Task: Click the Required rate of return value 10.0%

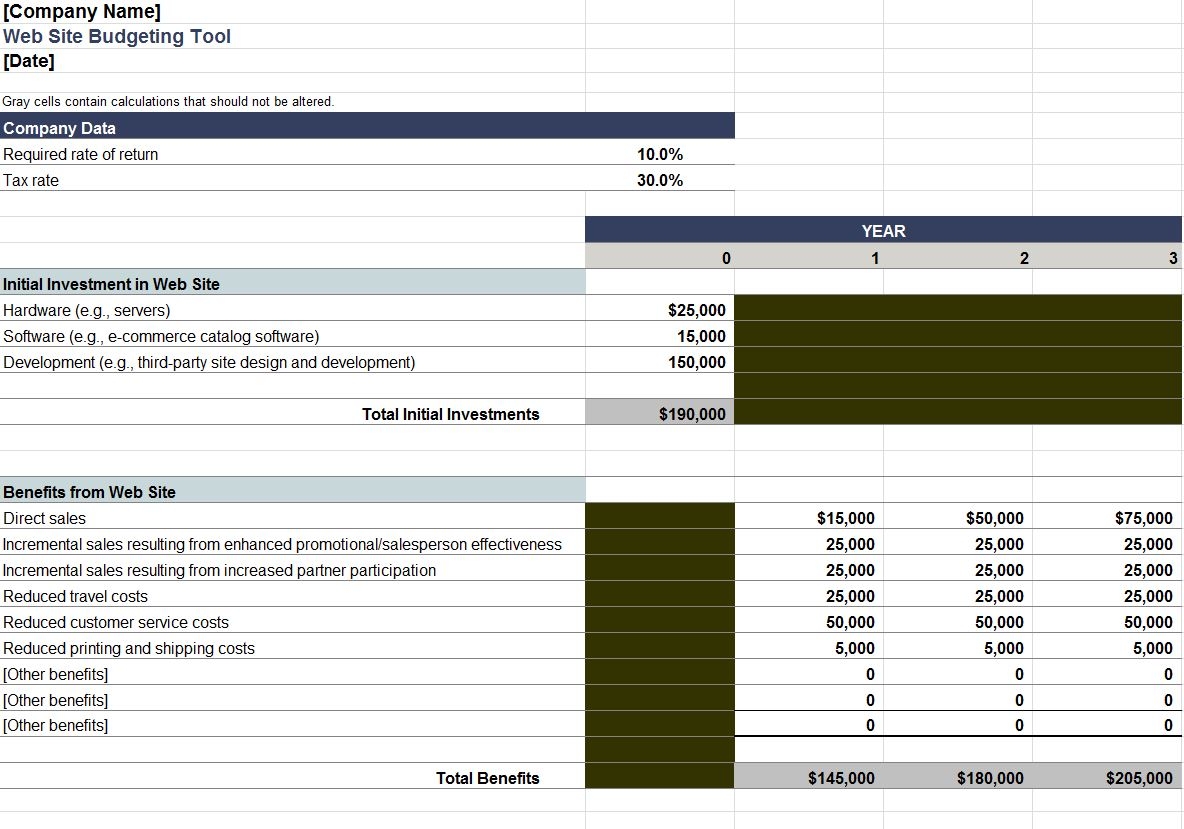Action: 660,154
